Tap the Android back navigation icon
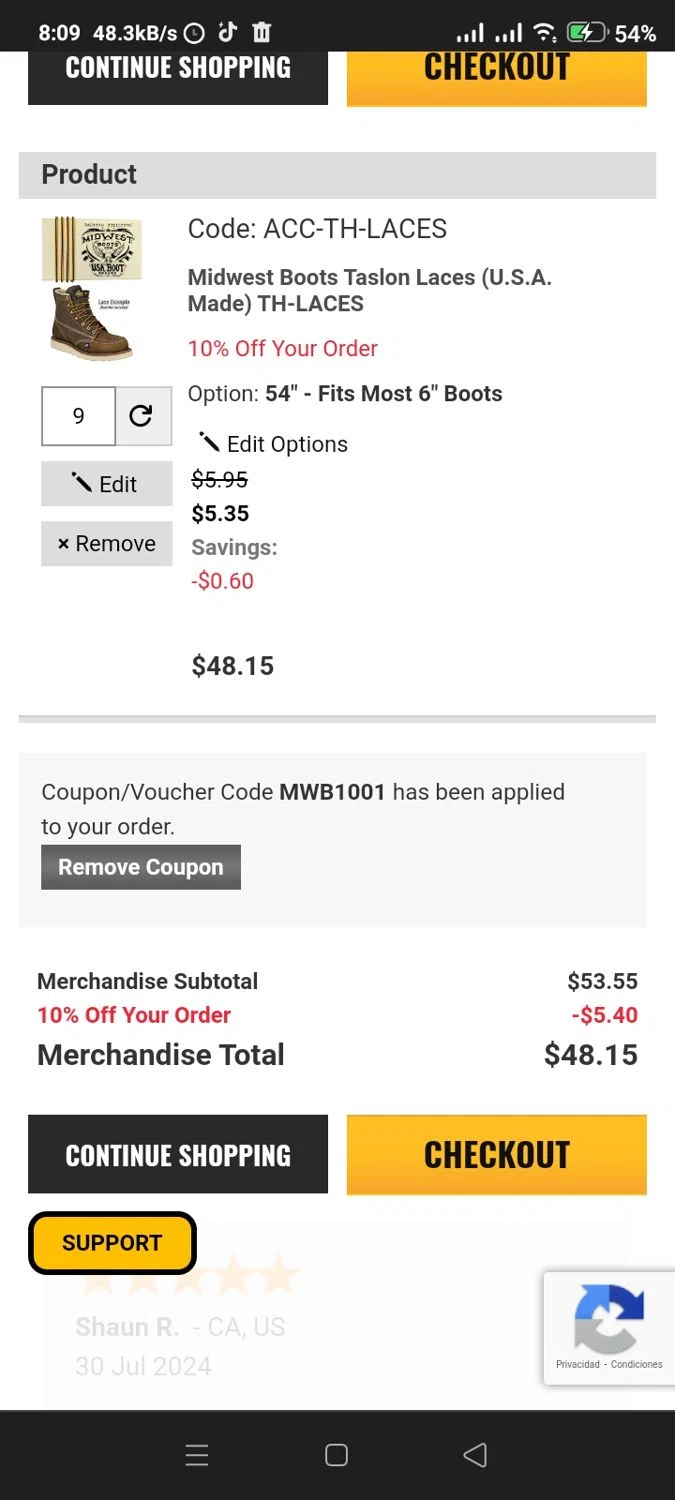Viewport: 675px width, 1500px height. pyautogui.click(x=475, y=1455)
